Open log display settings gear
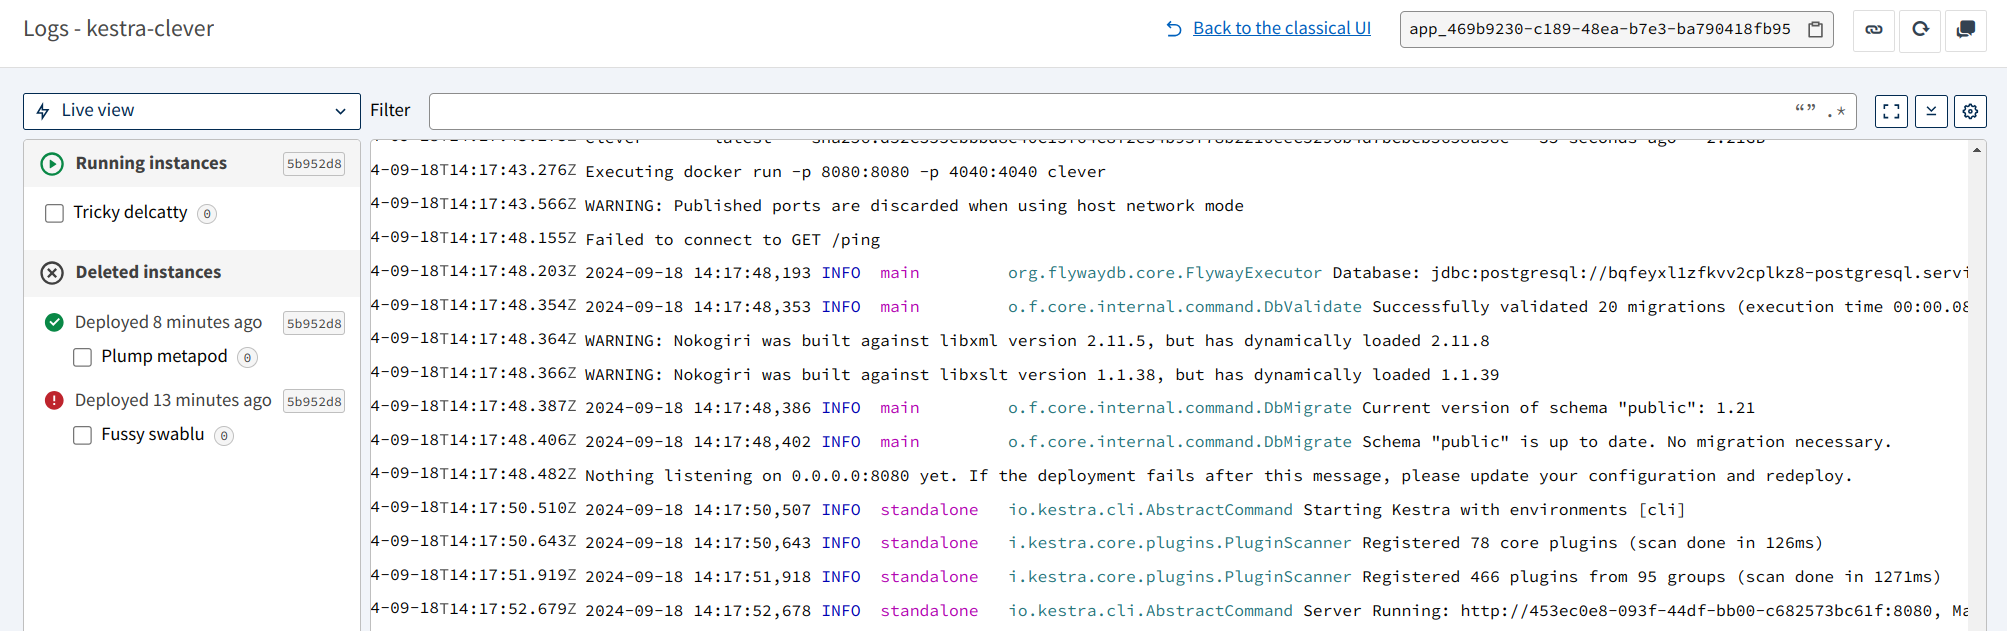This screenshot has width=2007, height=631. click(x=1970, y=111)
